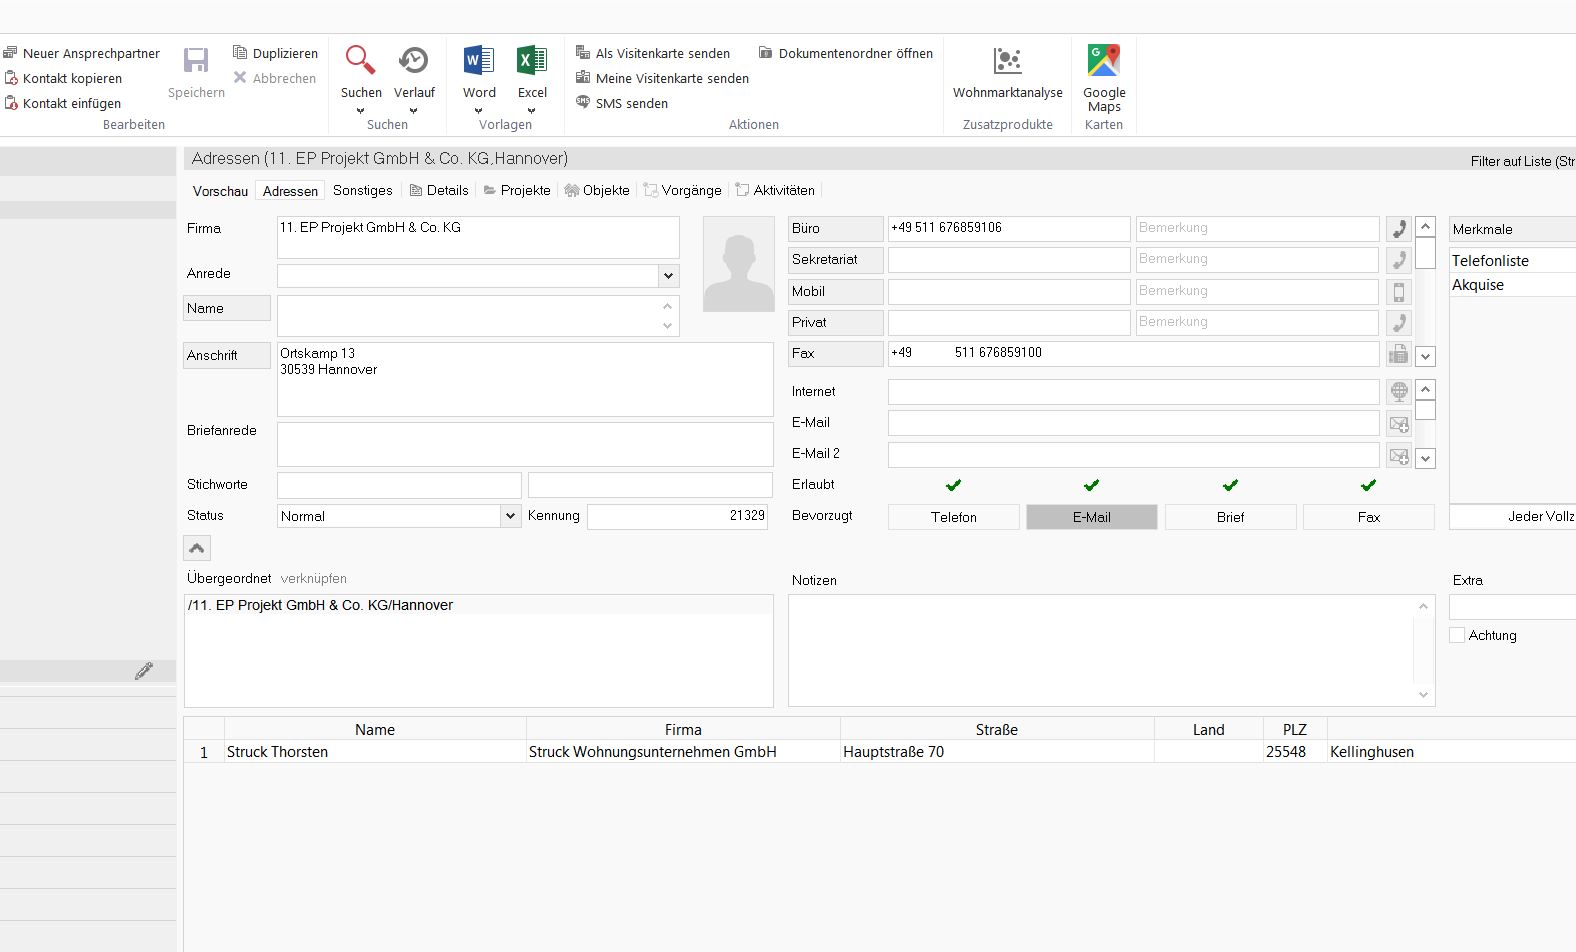
Task: Switch to the Sonstiges tab
Action: 362,190
